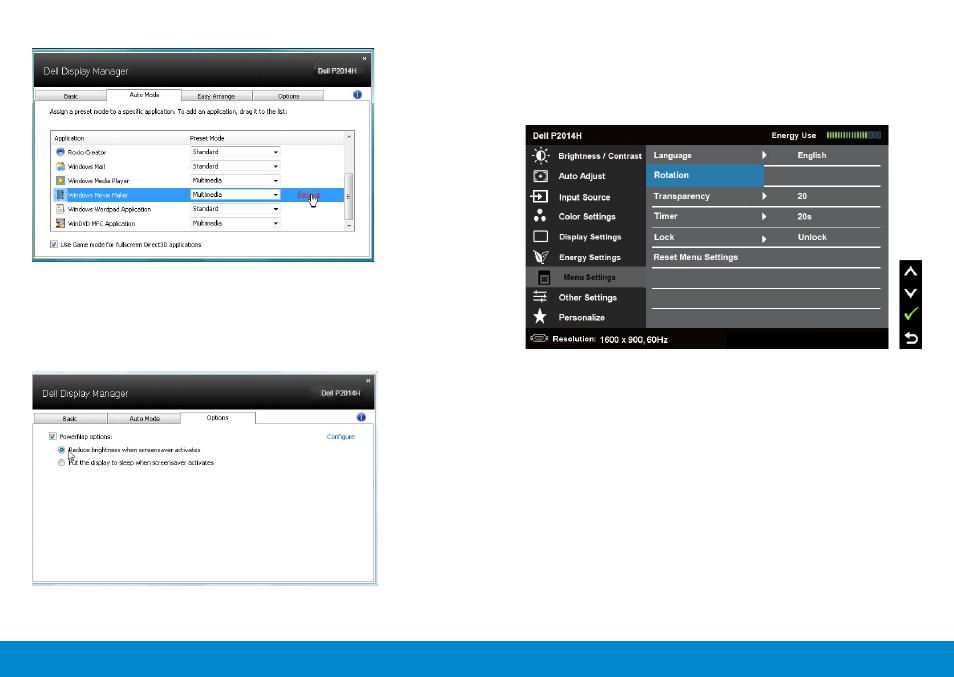Click the Auto Adjust icon
954x677 pixels.
coord(540,176)
